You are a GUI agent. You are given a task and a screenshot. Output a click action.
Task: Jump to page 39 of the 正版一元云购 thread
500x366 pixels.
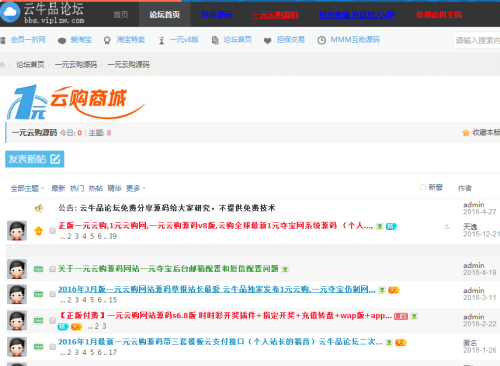tap(113, 236)
